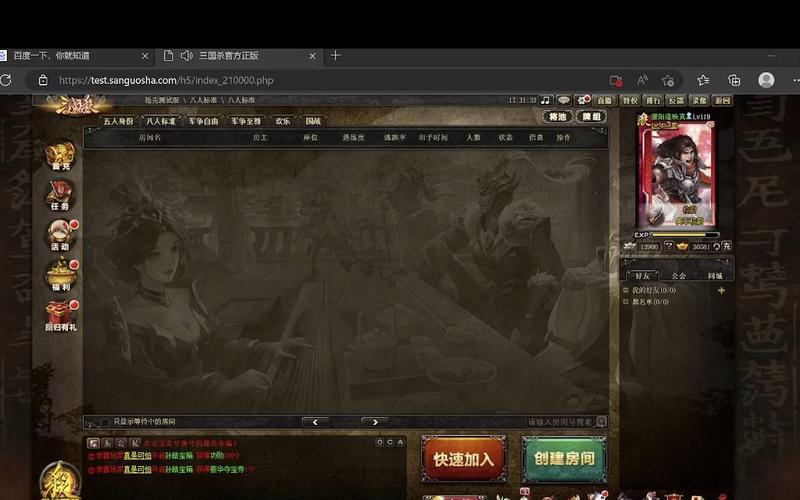Screen dimensions: 800x500
Task: Switch to 军争自由 mode tab
Action: coord(203,121)
